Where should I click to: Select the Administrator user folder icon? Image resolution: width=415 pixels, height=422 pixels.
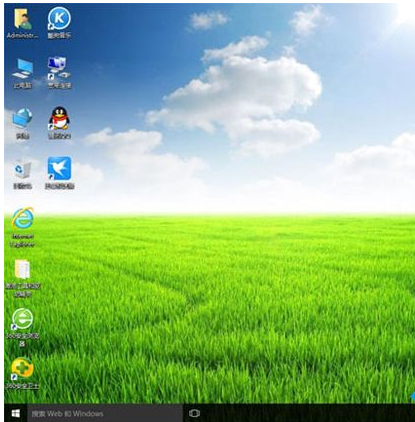22,19
